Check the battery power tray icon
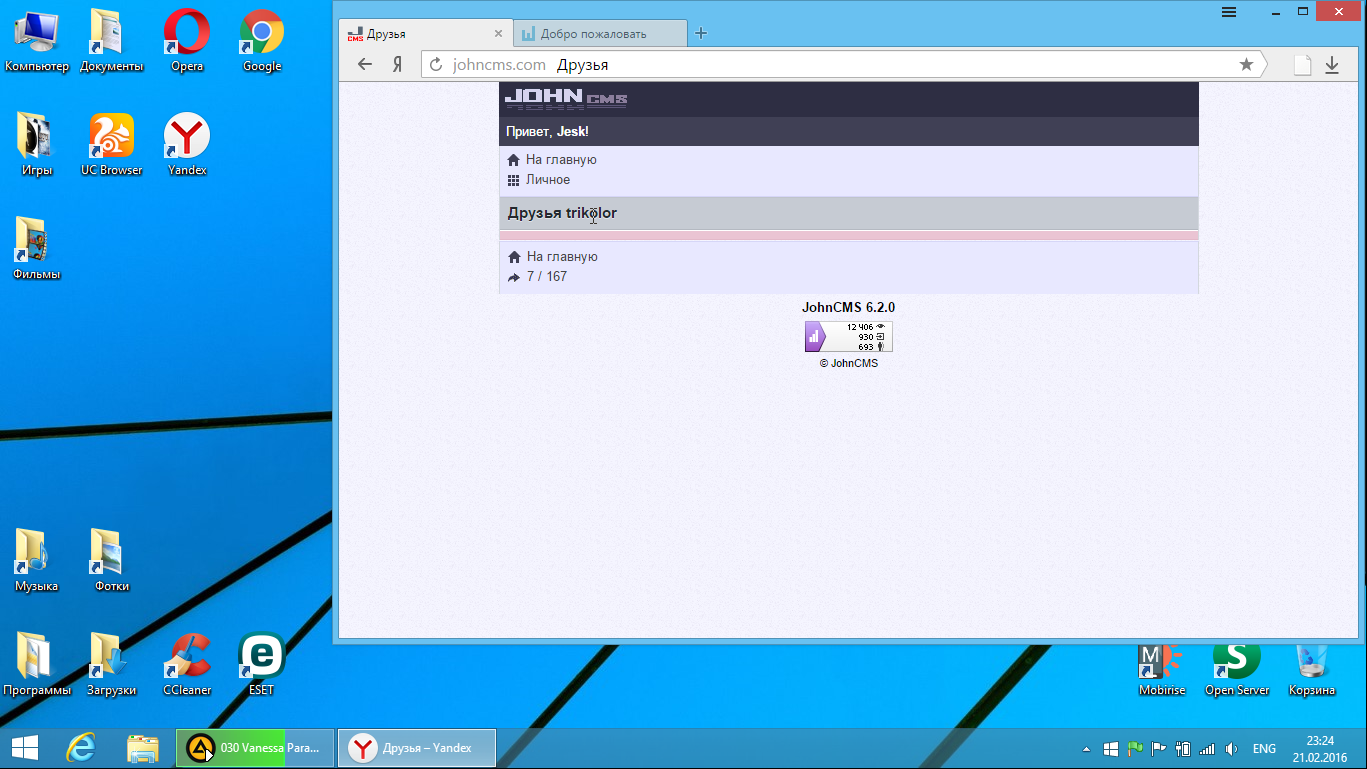The image size is (1367, 769). (1183, 749)
